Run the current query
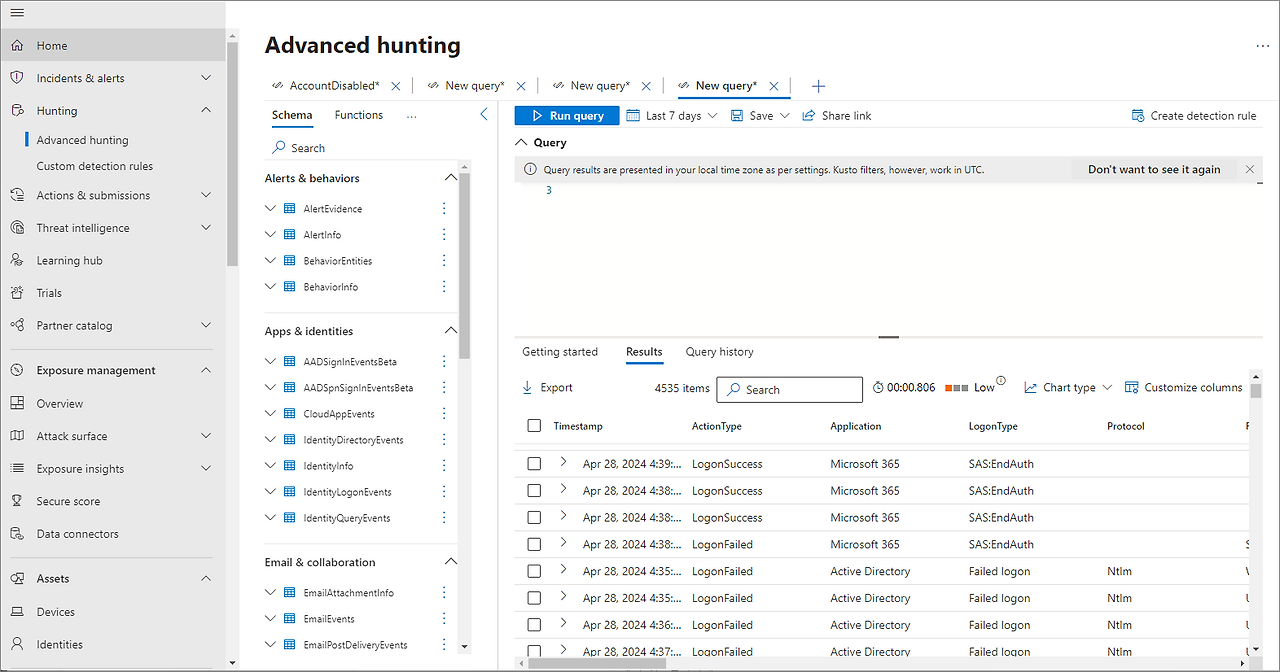 [x=566, y=115]
